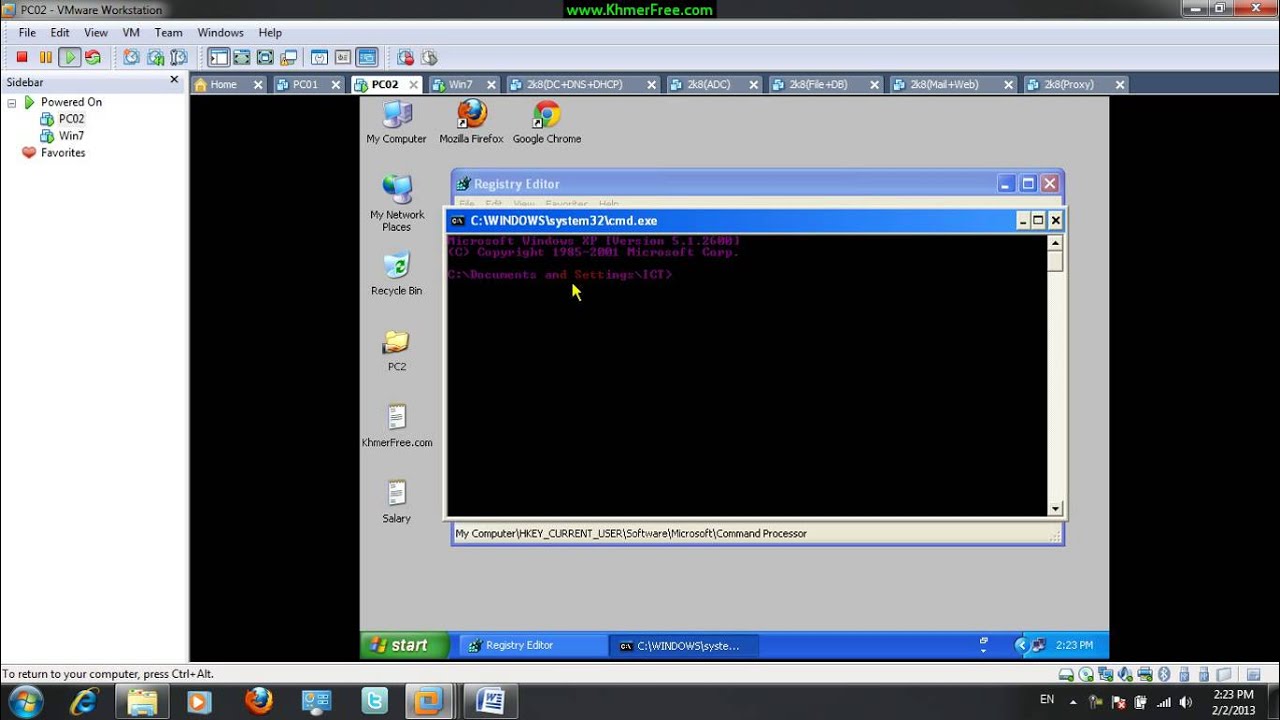Image resolution: width=1280 pixels, height=720 pixels.
Task: Click the record session toolbar icon
Action: [x=405, y=57]
